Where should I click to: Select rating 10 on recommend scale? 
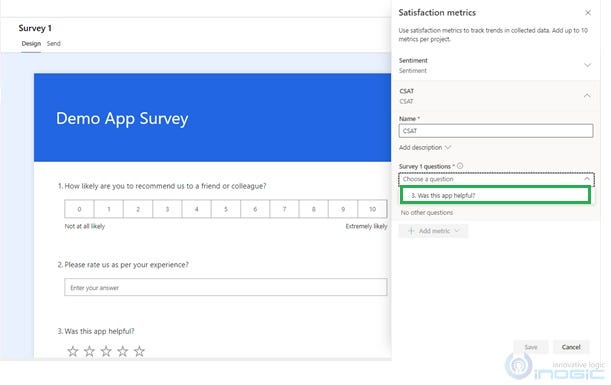coord(373,209)
